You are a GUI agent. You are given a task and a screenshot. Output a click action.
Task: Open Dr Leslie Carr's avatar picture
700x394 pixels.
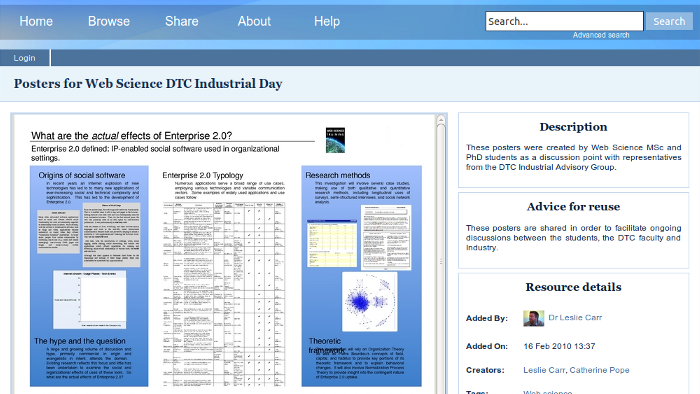533,318
